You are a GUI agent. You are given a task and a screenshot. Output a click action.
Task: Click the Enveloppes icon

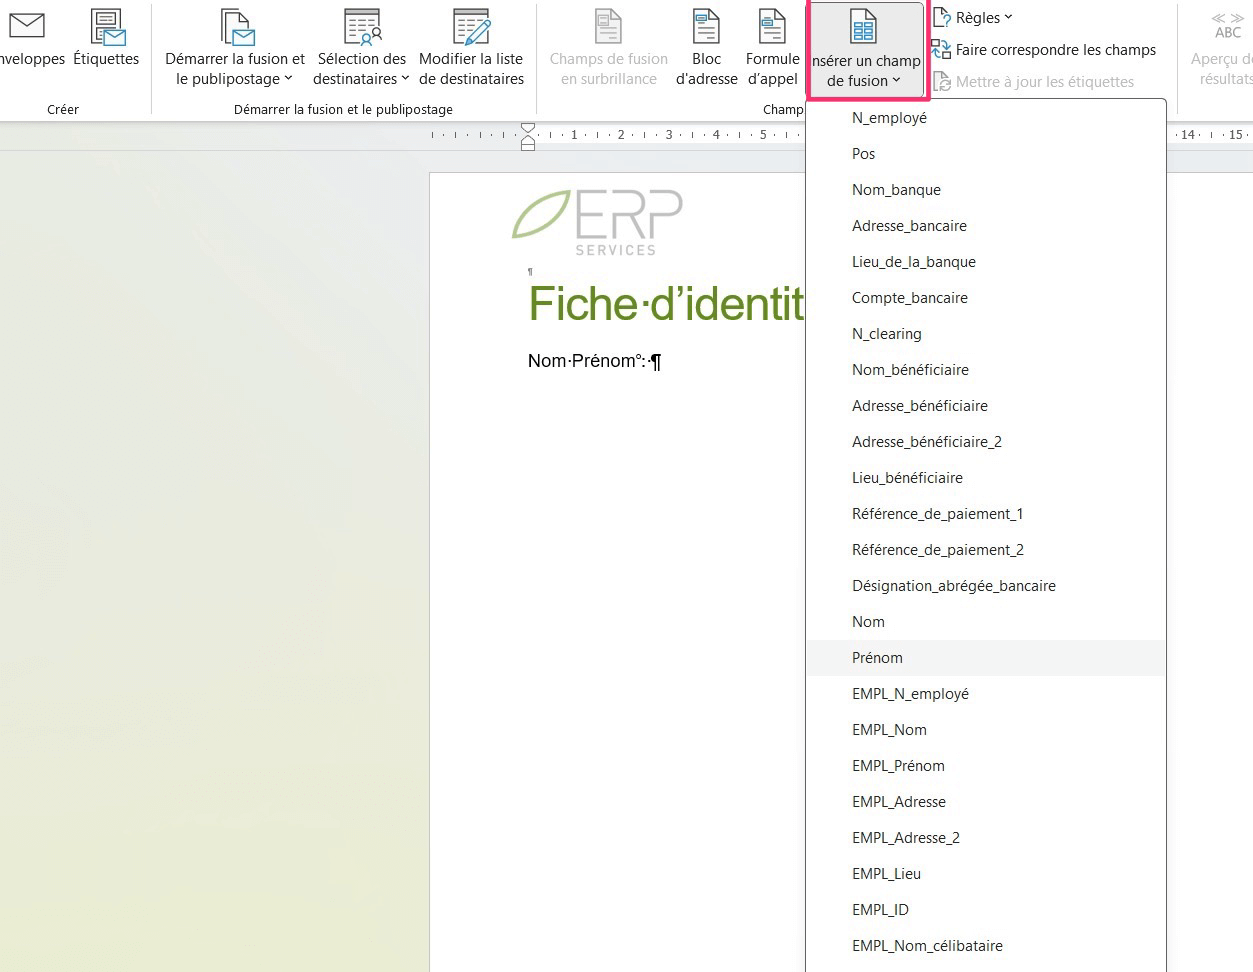click(x=26, y=27)
